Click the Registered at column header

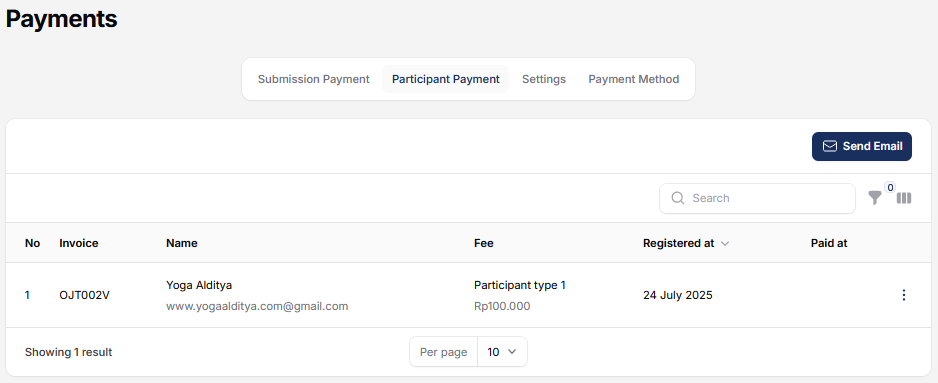(678, 243)
